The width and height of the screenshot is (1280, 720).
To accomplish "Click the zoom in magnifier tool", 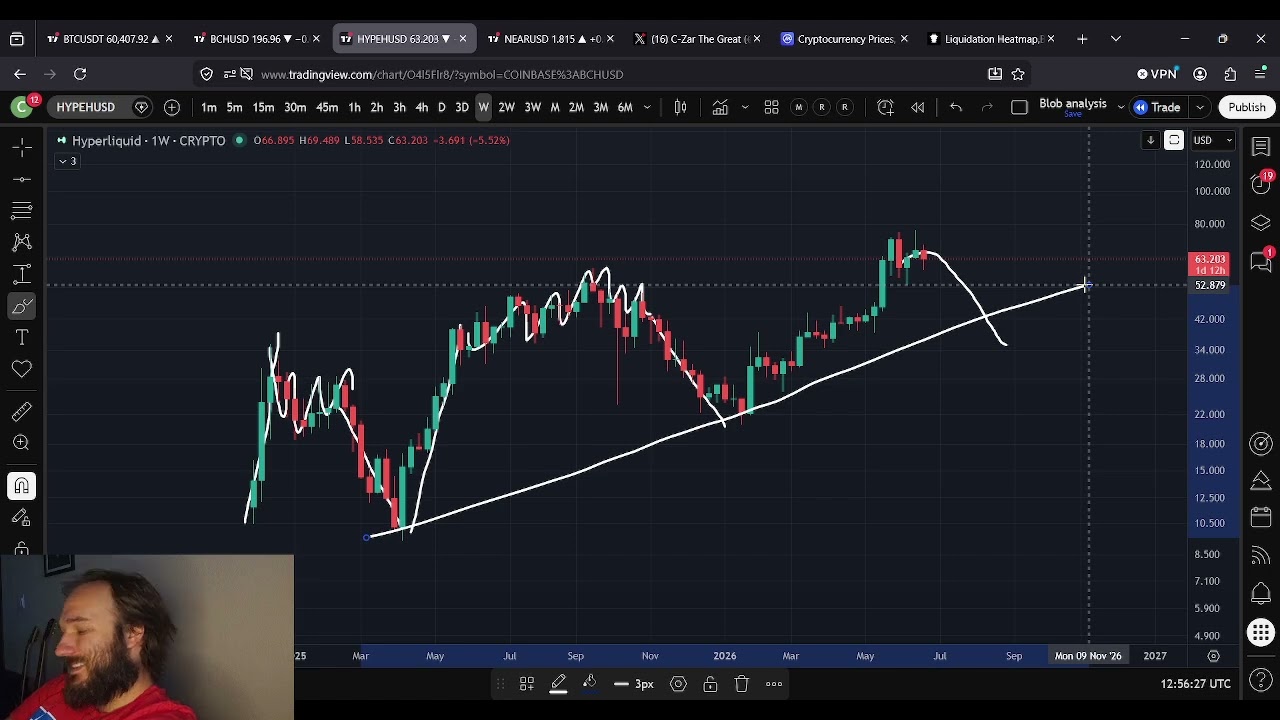I will 21,443.
